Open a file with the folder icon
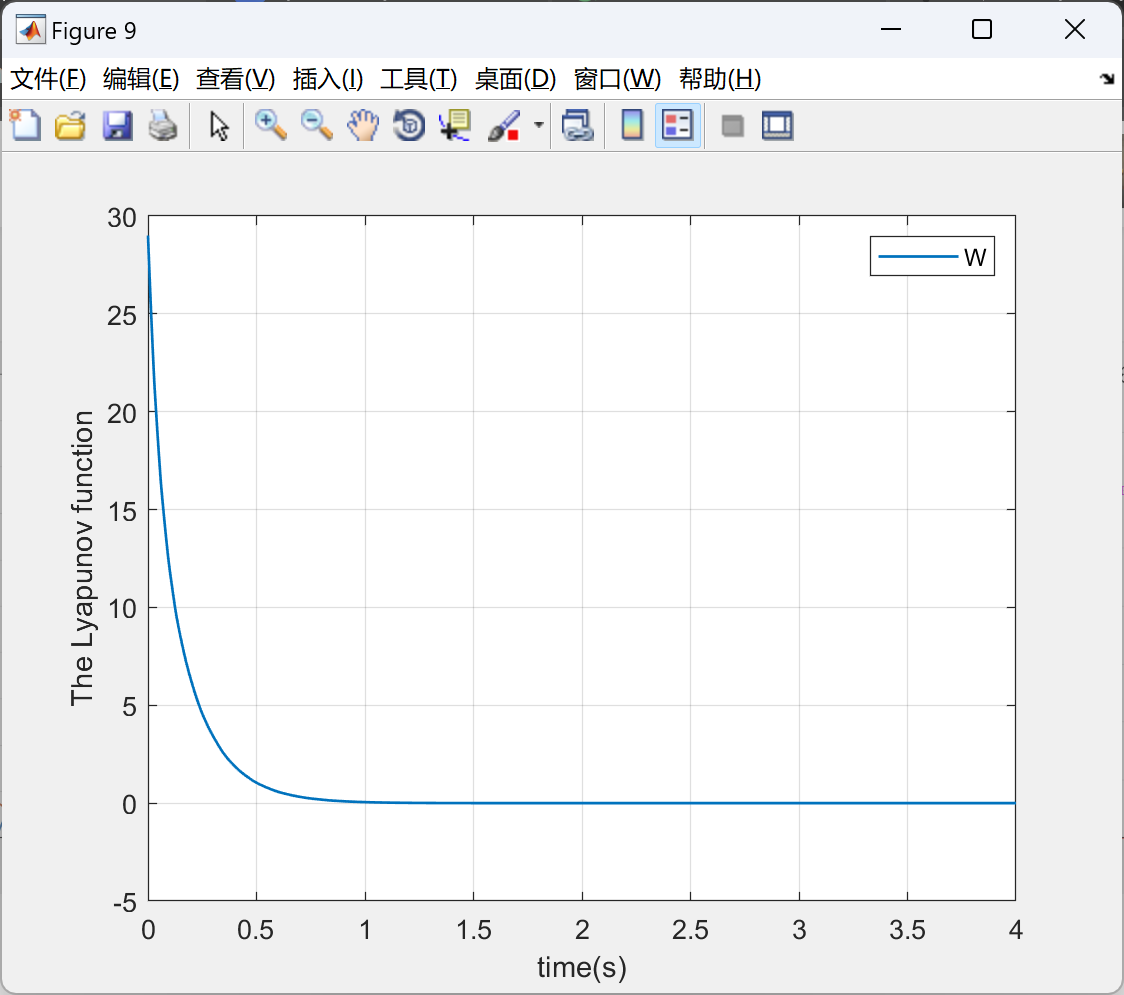This screenshot has width=1124, height=995. click(x=70, y=125)
